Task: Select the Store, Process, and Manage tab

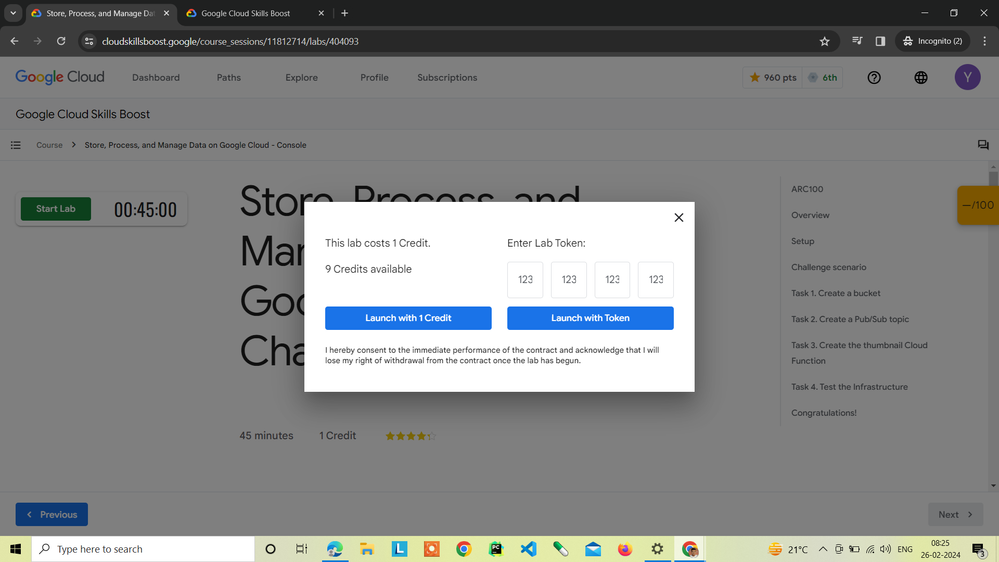Action: [100, 13]
